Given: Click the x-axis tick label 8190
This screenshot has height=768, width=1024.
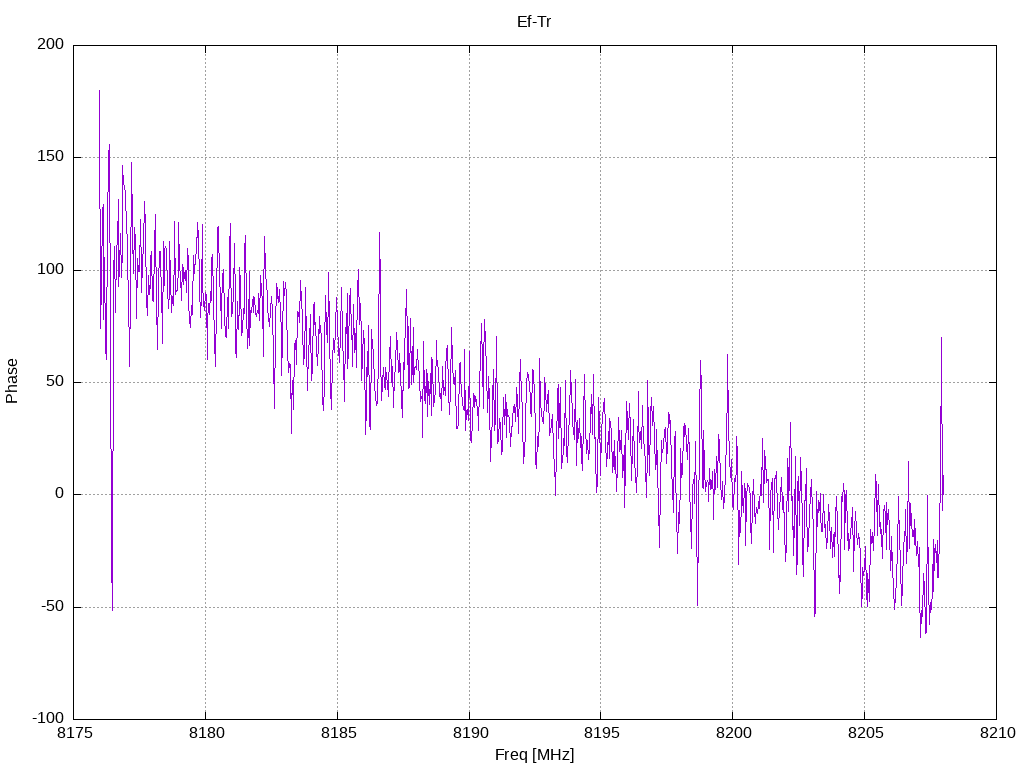Looking at the screenshot, I should [470, 733].
